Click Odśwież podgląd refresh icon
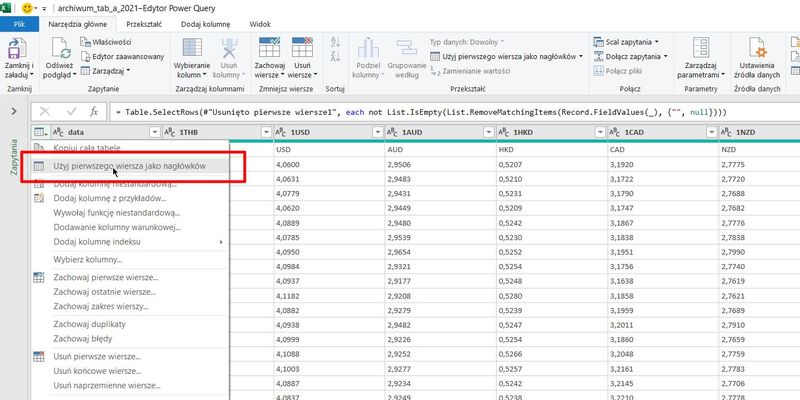The width and height of the screenshot is (800, 400). [x=59, y=48]
